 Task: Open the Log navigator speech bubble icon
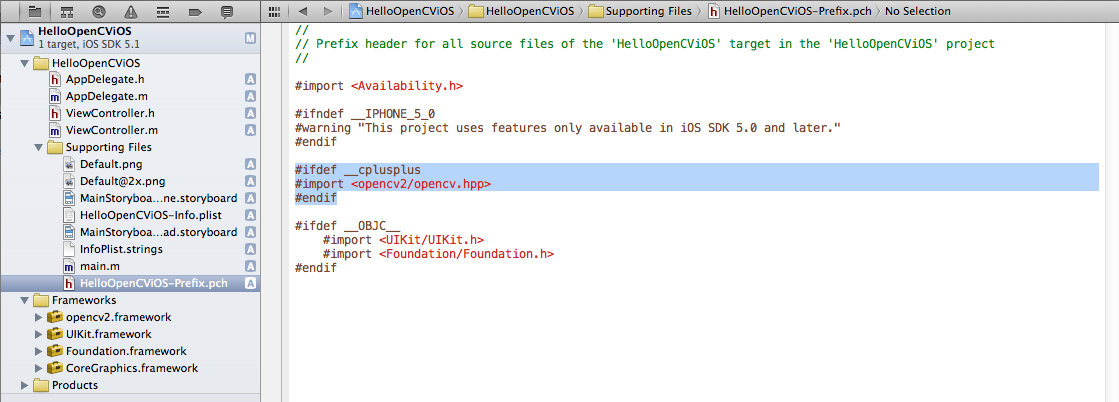(227, 12)
